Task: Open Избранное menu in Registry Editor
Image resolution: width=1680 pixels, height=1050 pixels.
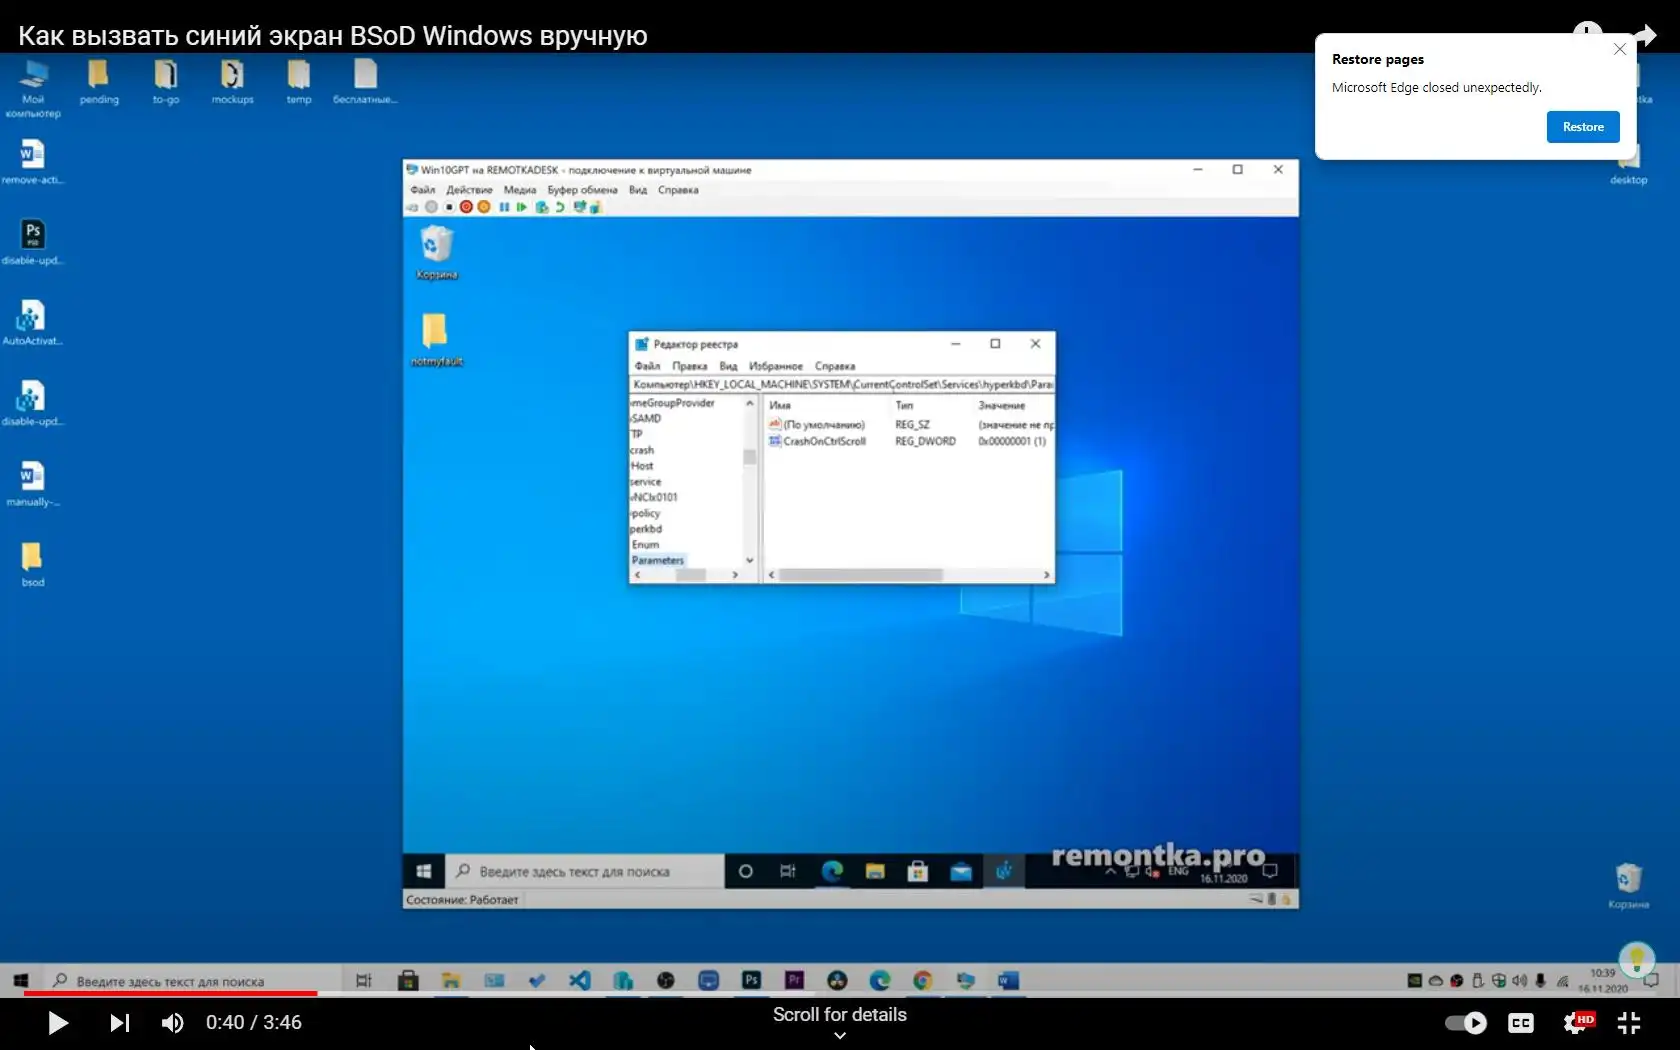Action: (x=776, y=366)
